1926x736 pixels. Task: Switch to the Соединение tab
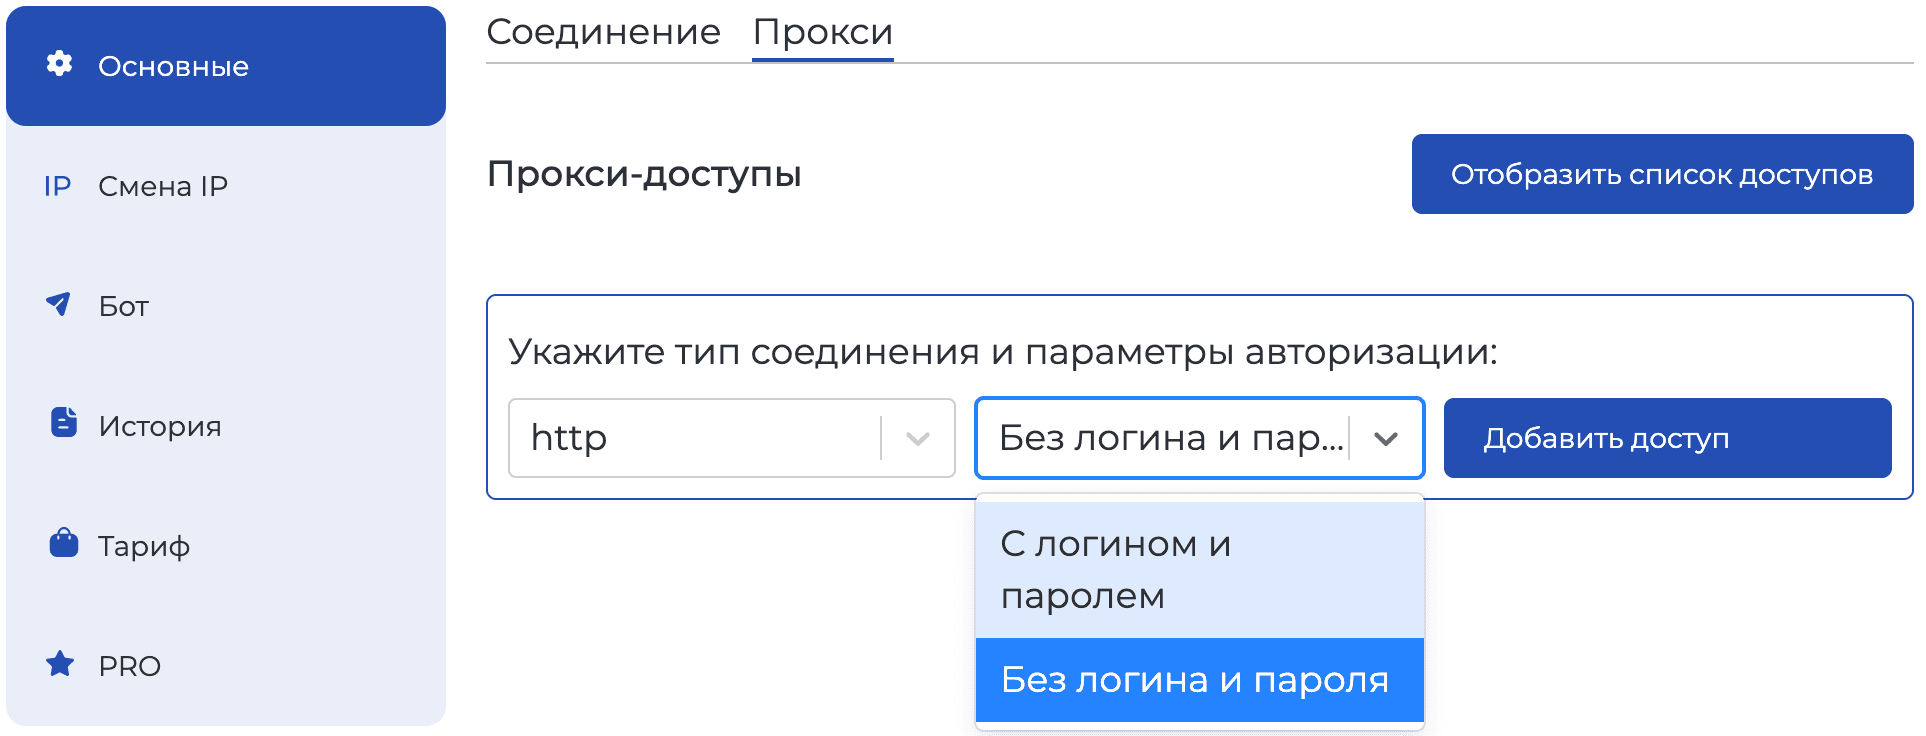(x=603, y=32)
